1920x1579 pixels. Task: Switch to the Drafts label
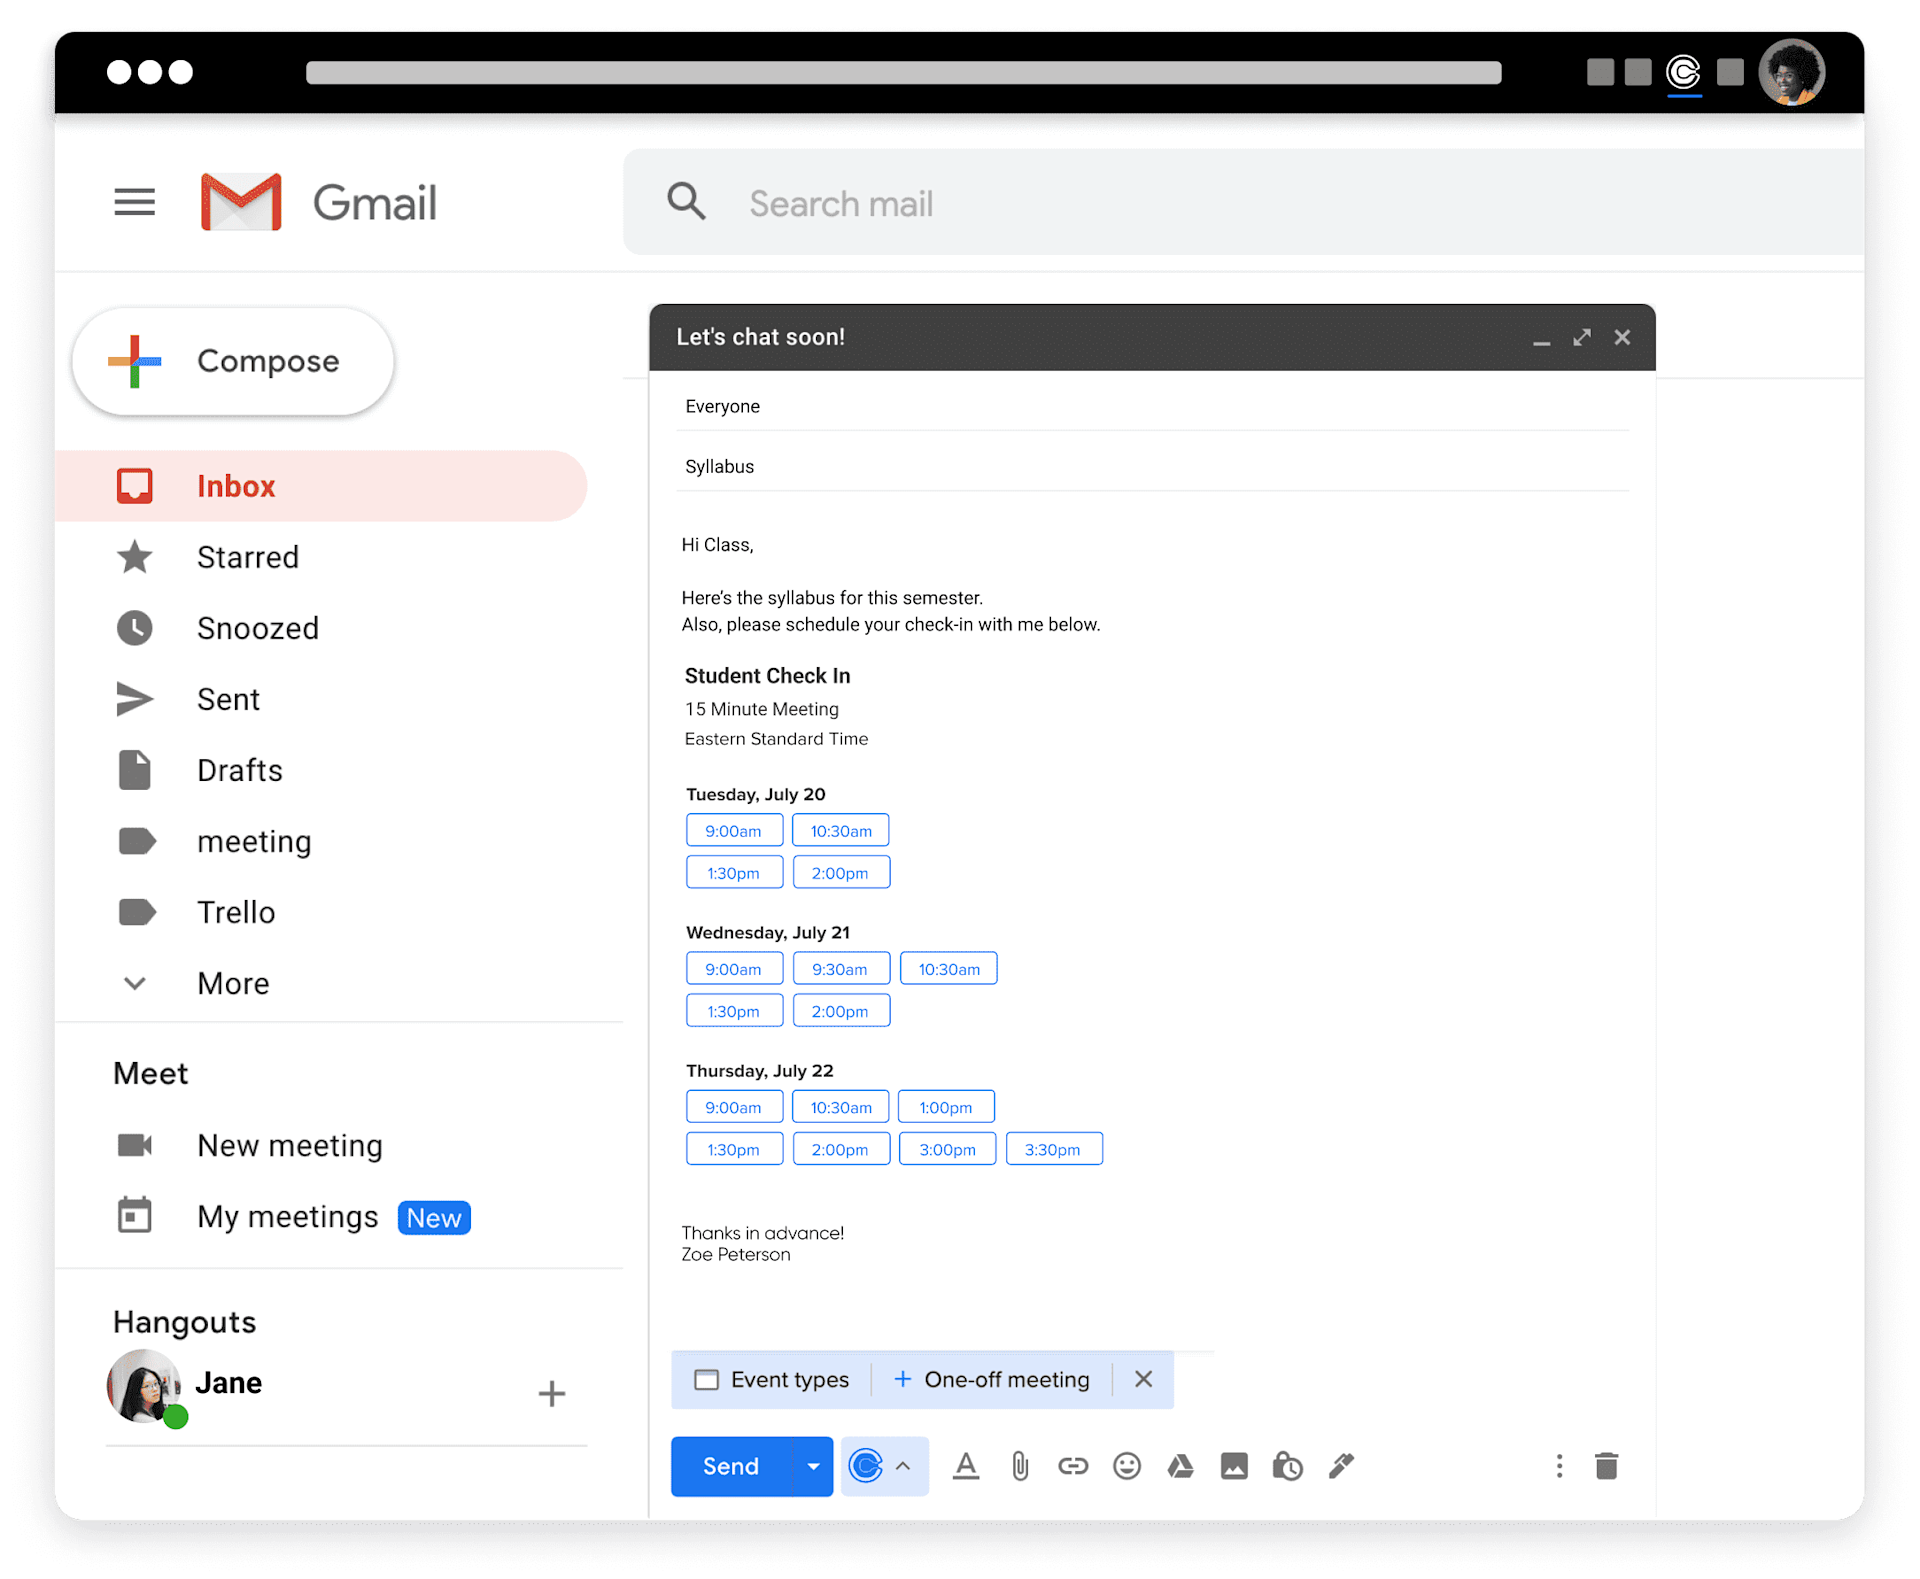pyautogui.click(x=240, y=770)
